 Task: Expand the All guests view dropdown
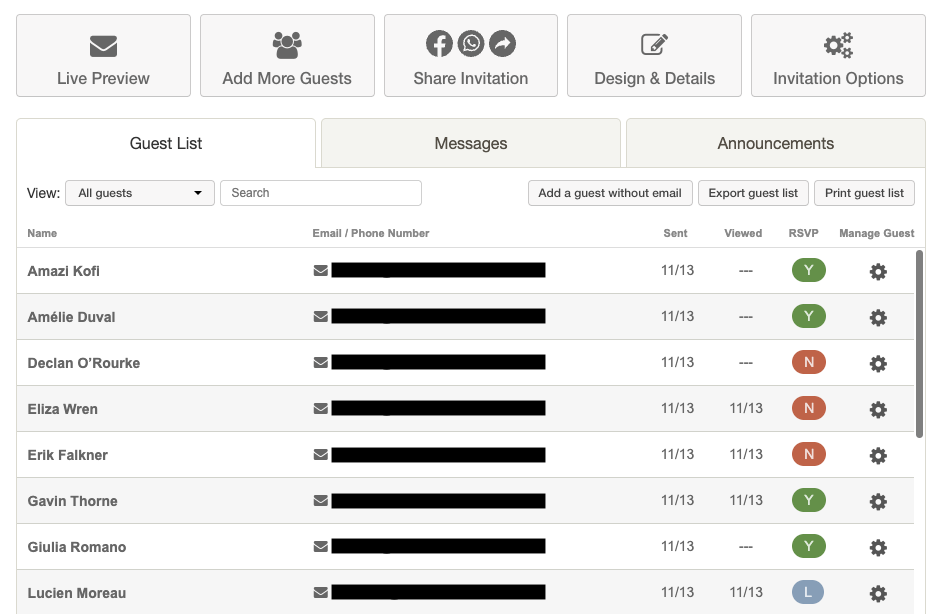click(x=140, y=193)
